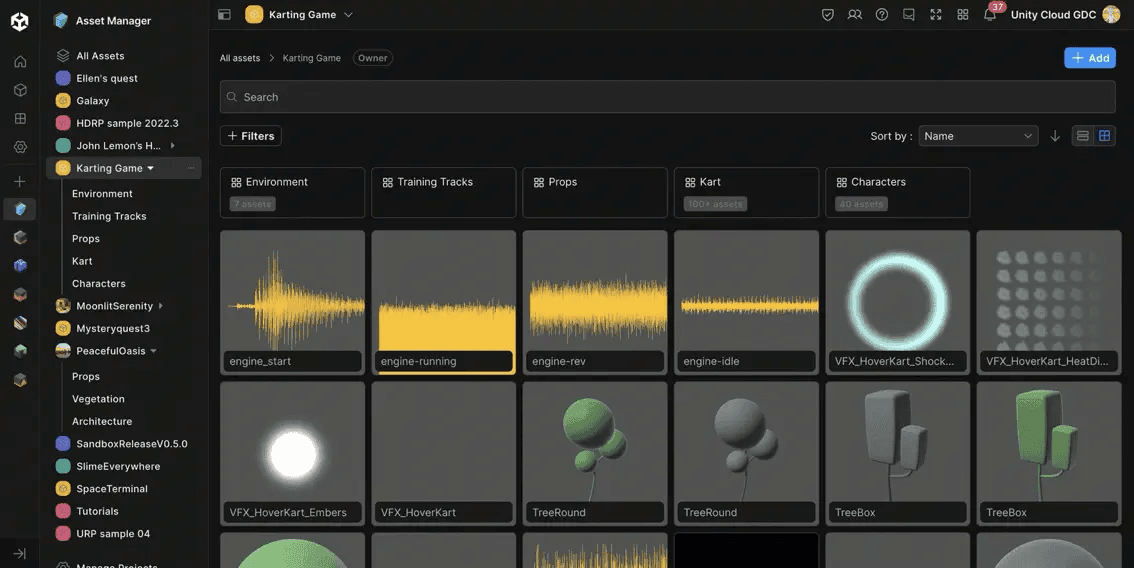Click the user avatar picture
Viewport: 1134px width, 568px height.
click(1111, 14)
